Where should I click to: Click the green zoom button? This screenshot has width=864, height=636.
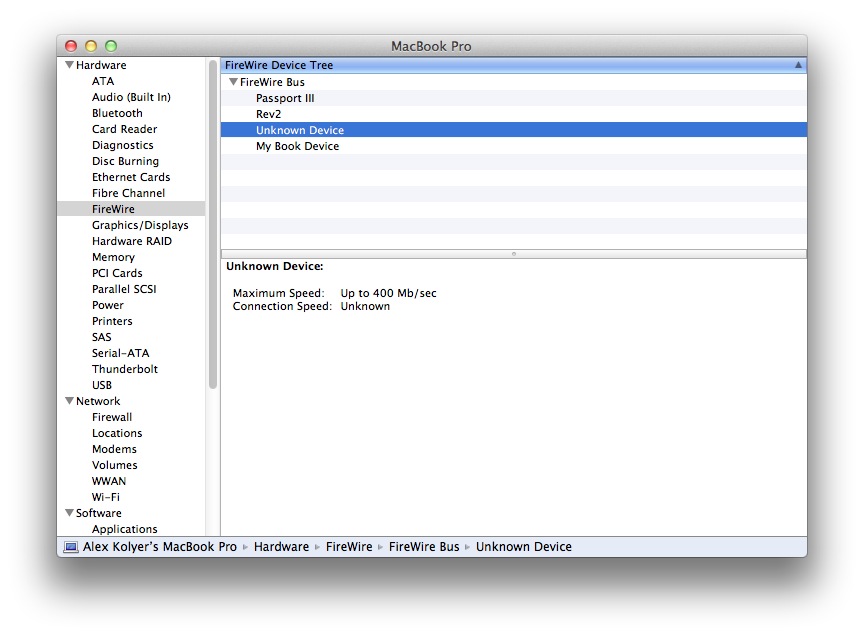coord(111,46)
